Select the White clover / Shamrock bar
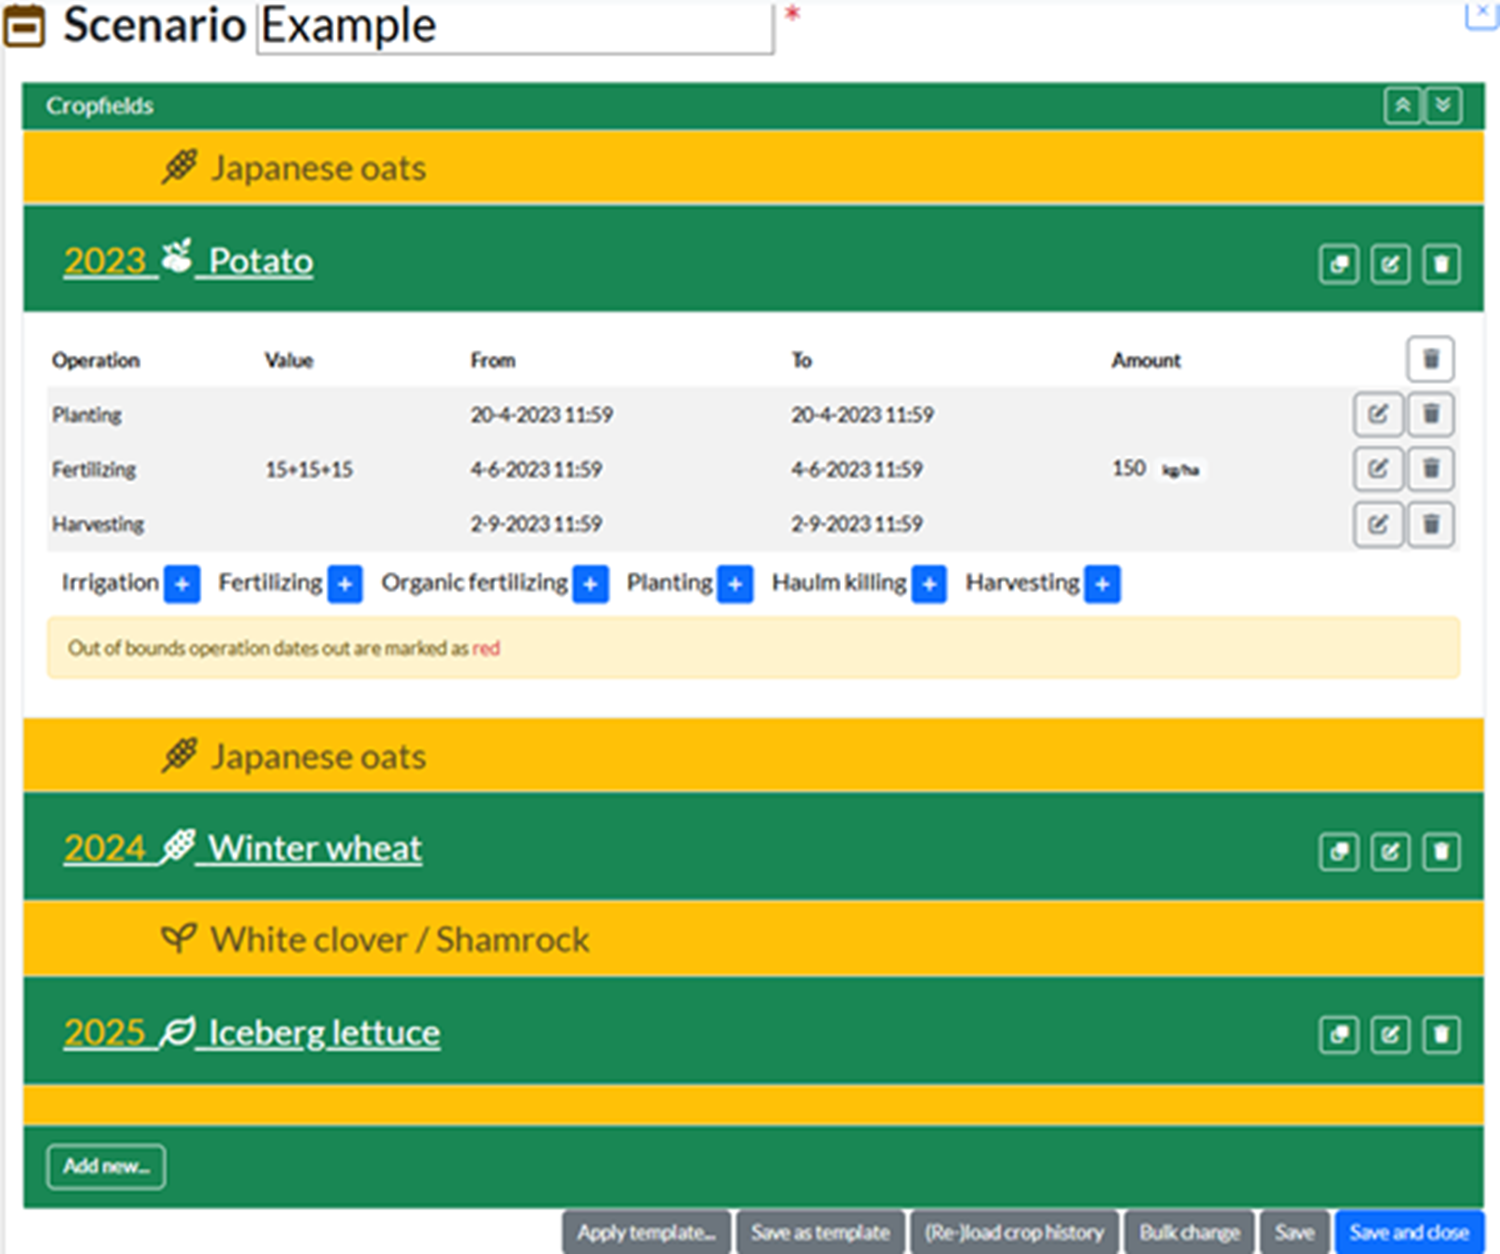The width and height of the screenshot is (1500, 1254). point(753,939)
